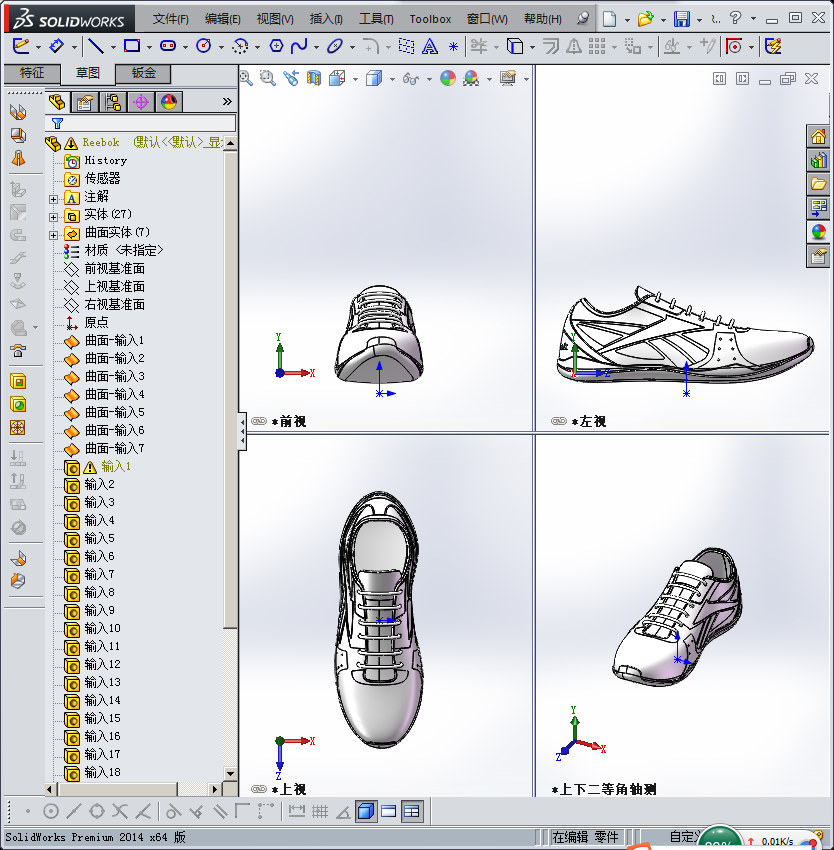The width and height of the screenshot is (834, 850).
Task: Open the File Explorer task pane icon
Action: [x=818, y=184]
